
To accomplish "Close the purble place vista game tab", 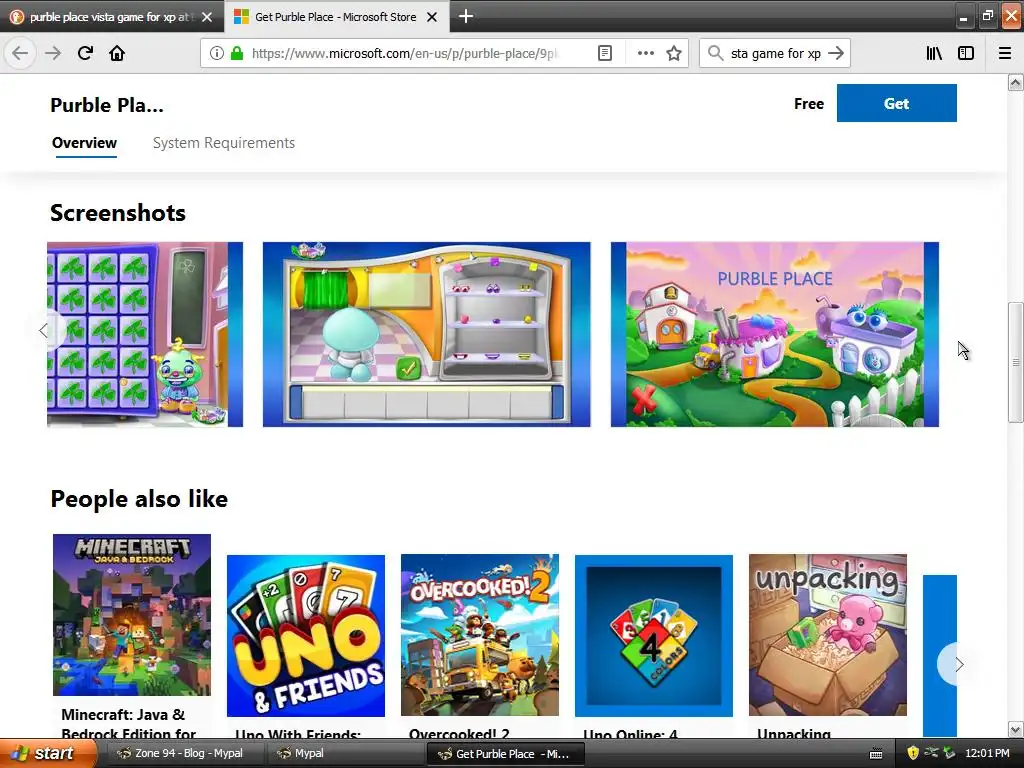I will (x=207, y=17).
